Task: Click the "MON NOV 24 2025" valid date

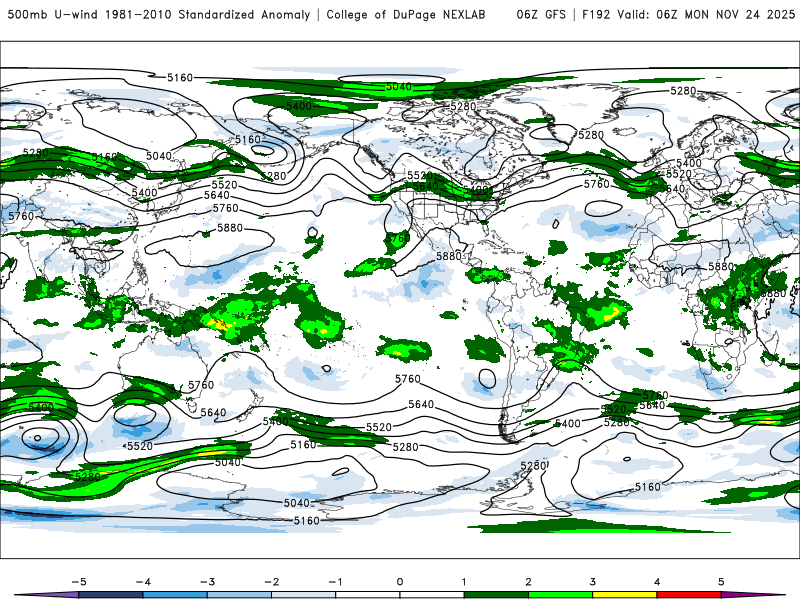Action: tap(739, 14)
